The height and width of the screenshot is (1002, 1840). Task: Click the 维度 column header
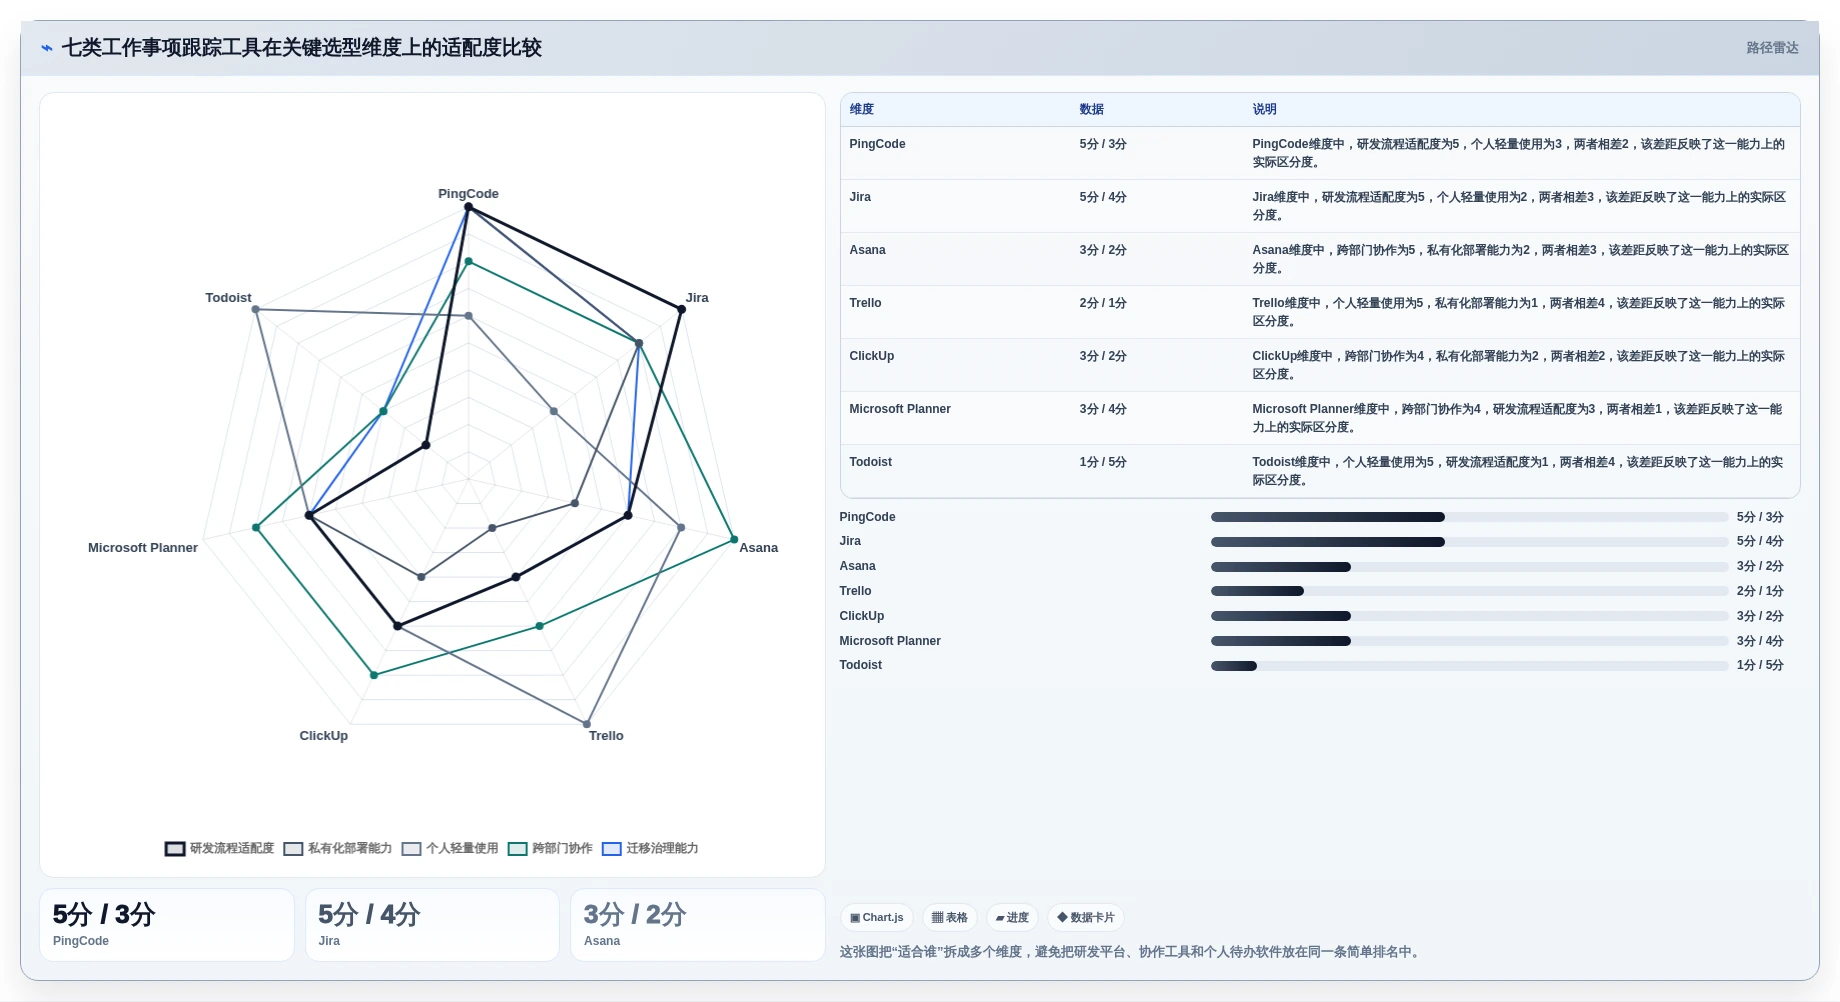click(862, 109)
